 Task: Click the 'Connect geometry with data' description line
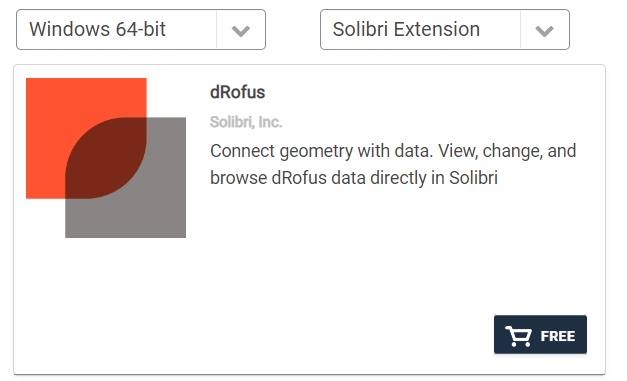pos(393,151)
